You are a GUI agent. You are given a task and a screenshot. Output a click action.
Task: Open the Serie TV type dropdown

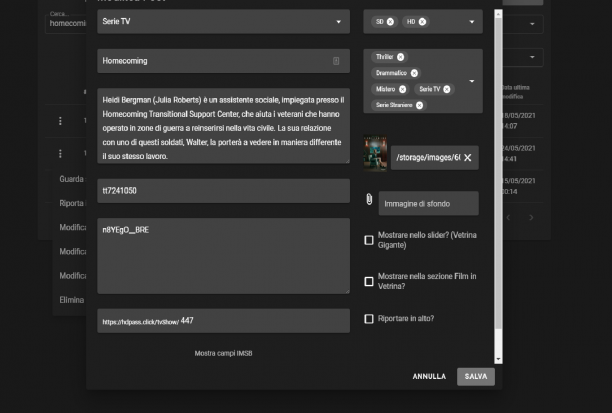[223, 21]
